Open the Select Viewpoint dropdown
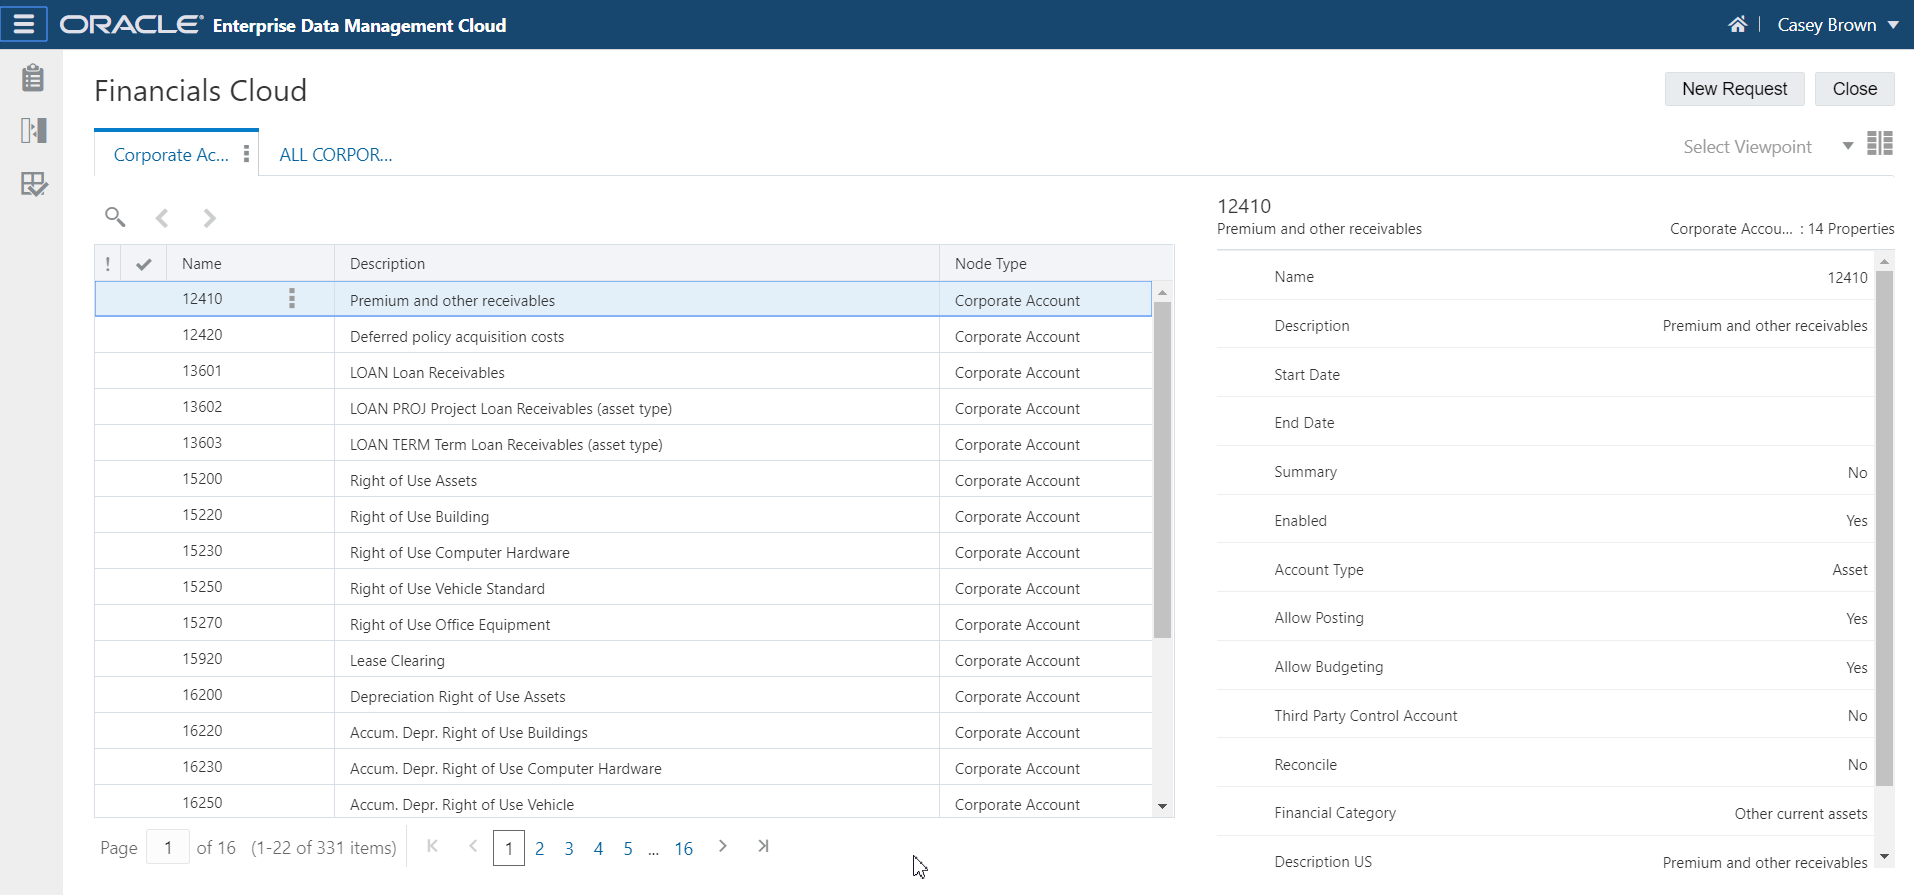Image resolution: width=1914 pixels, height=895 pixels. coord(1768,147)
